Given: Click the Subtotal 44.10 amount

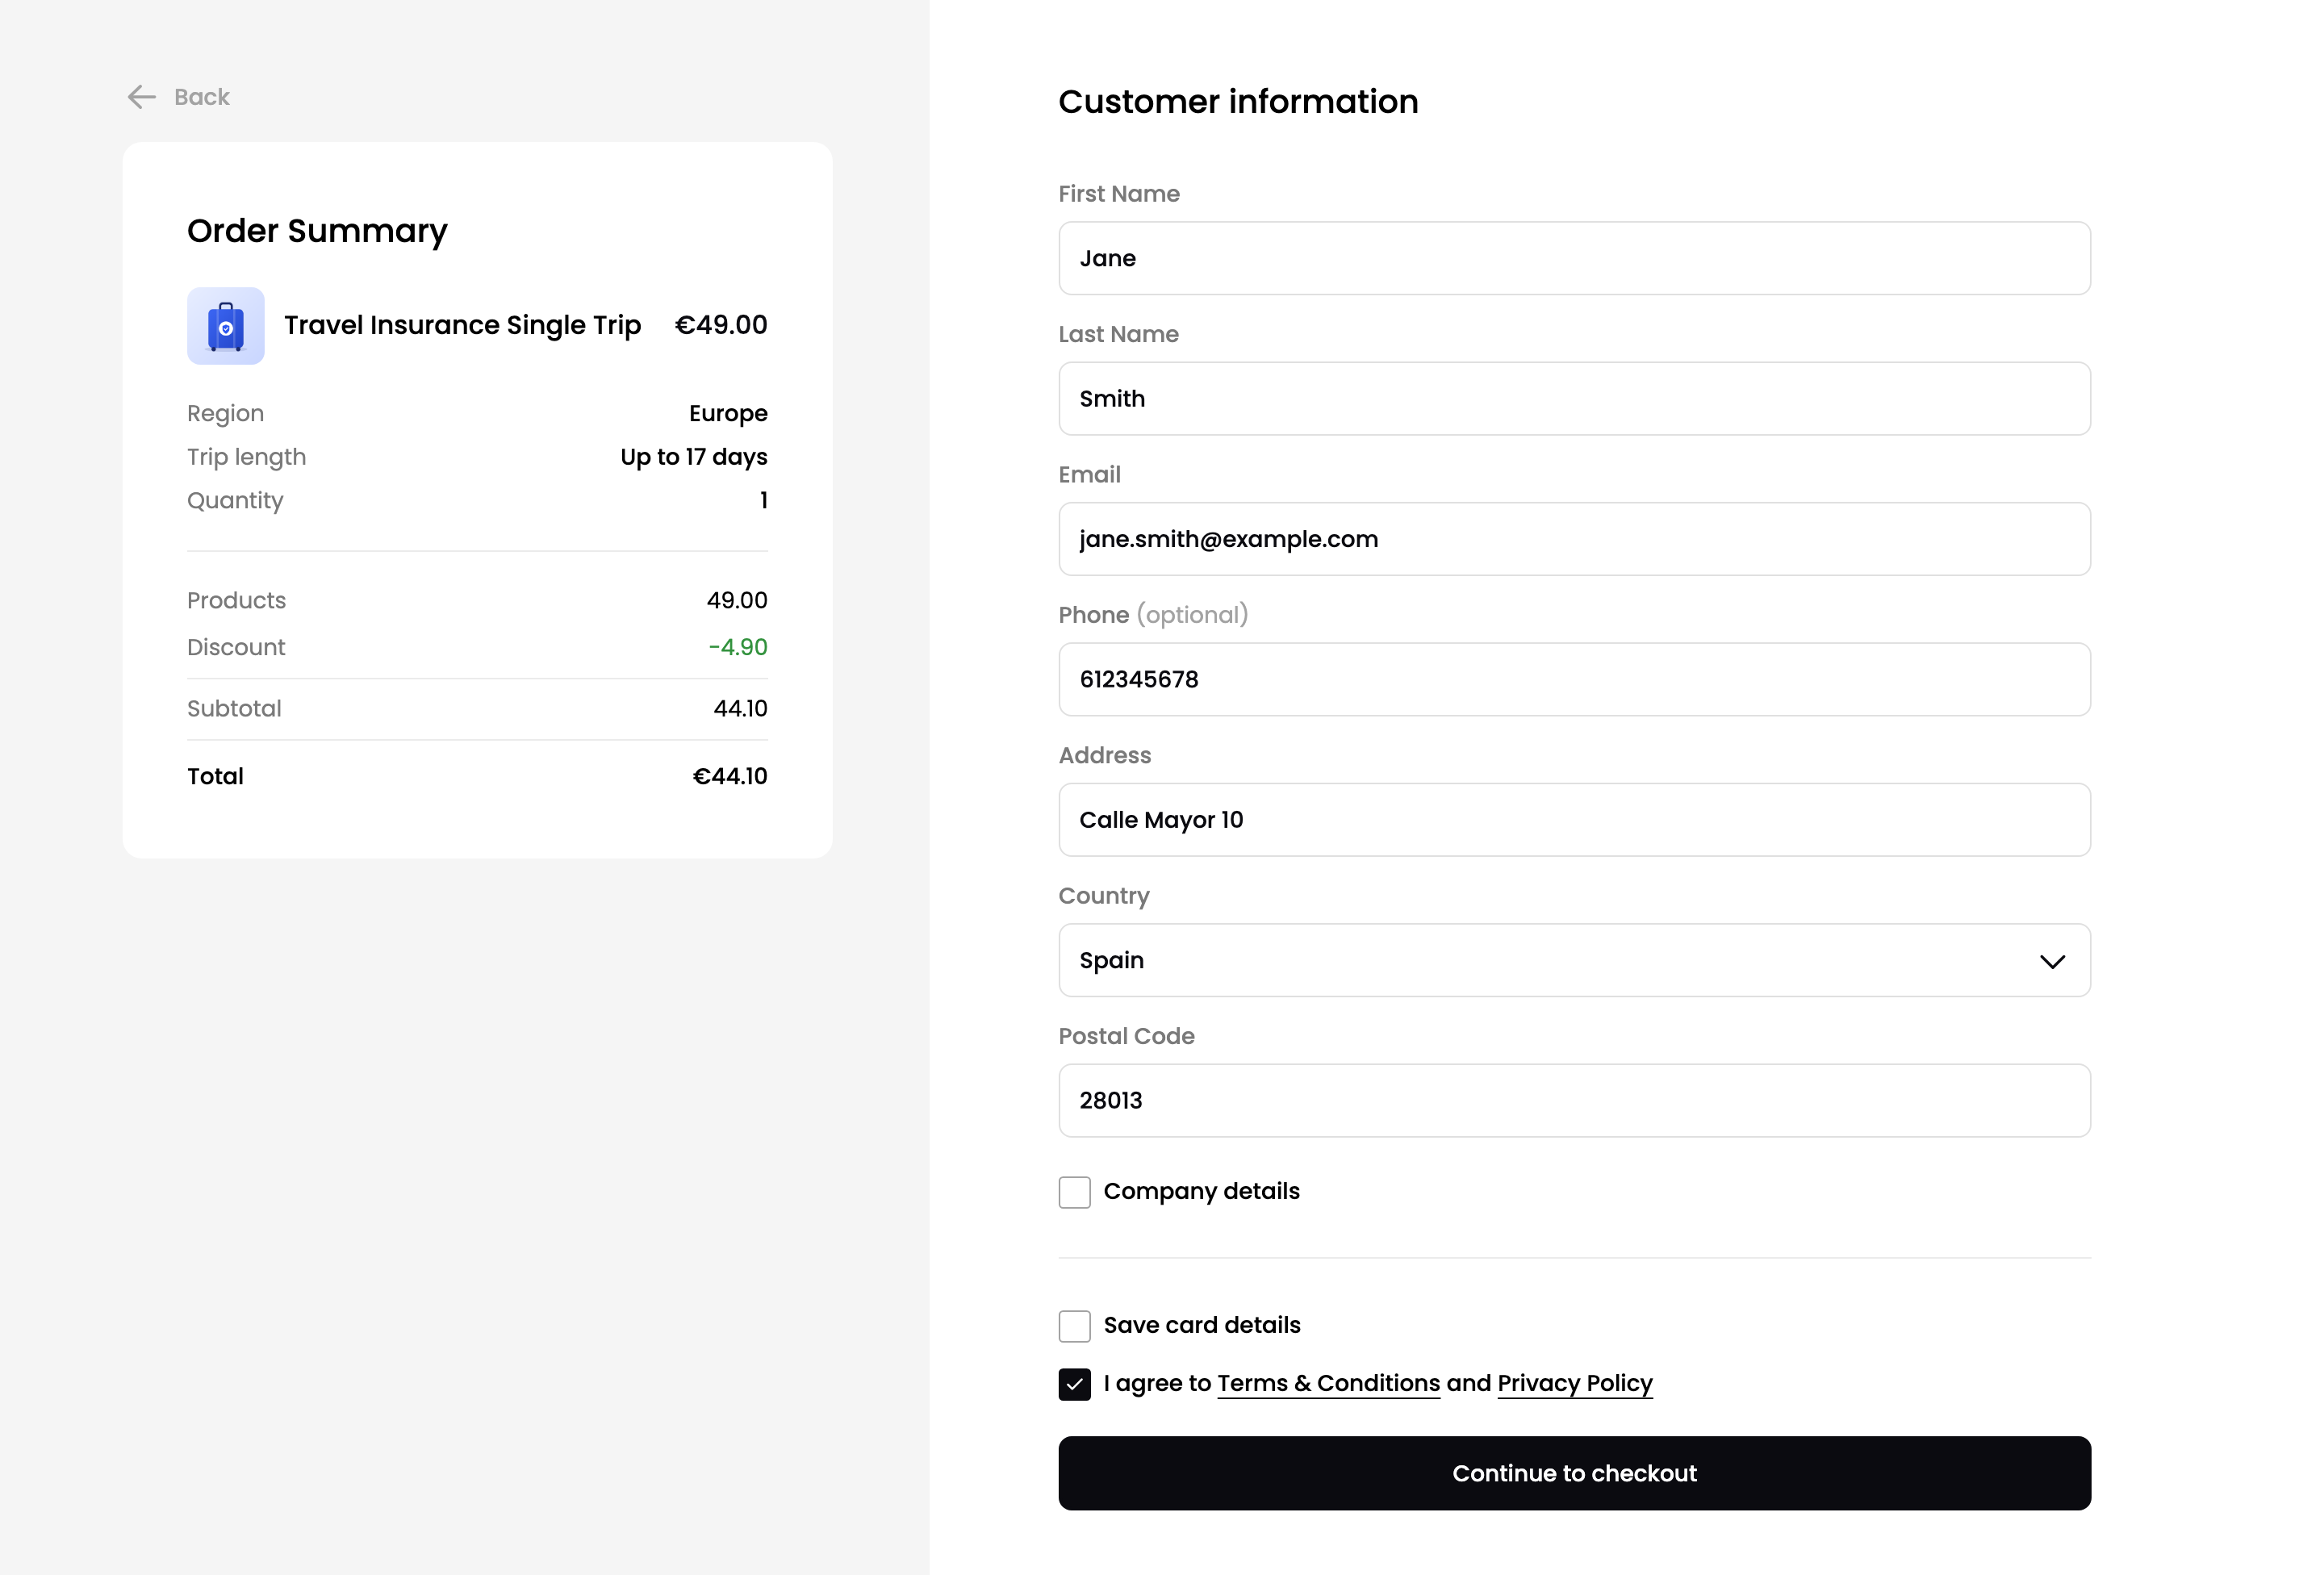Looking at the screenshot, I should click(740, 708).
